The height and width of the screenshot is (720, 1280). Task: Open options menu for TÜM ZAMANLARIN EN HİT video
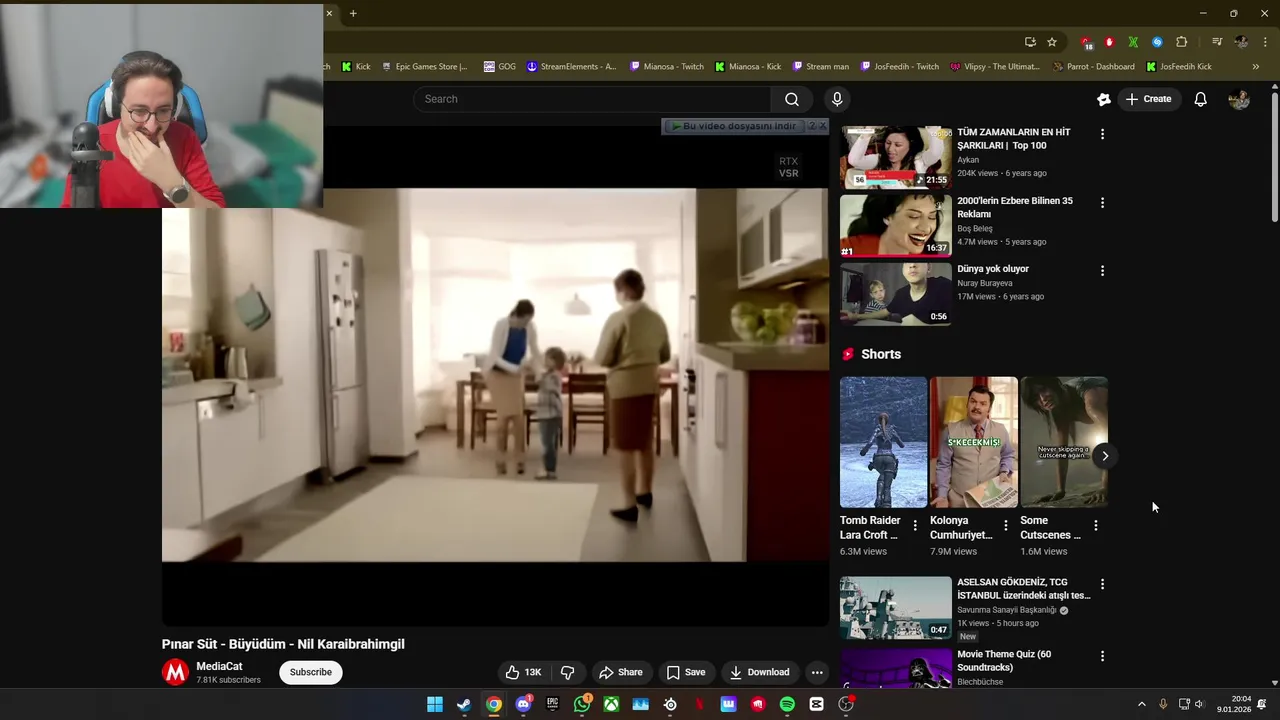1102,134
